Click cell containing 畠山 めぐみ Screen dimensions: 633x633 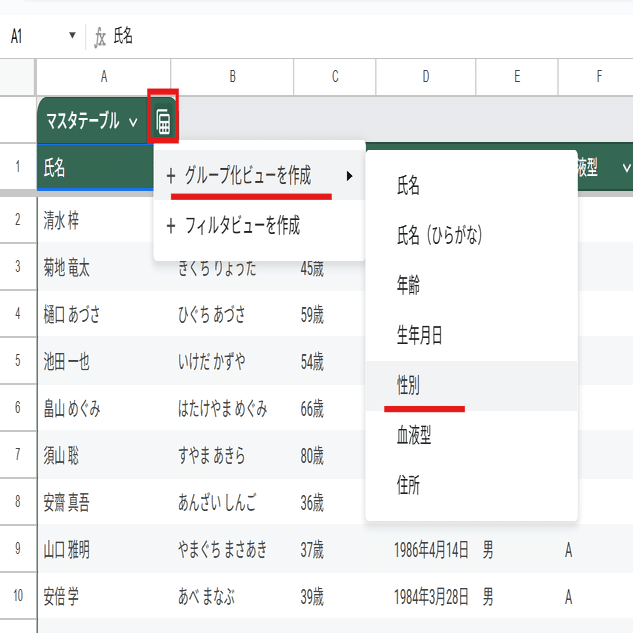point(104,409)
